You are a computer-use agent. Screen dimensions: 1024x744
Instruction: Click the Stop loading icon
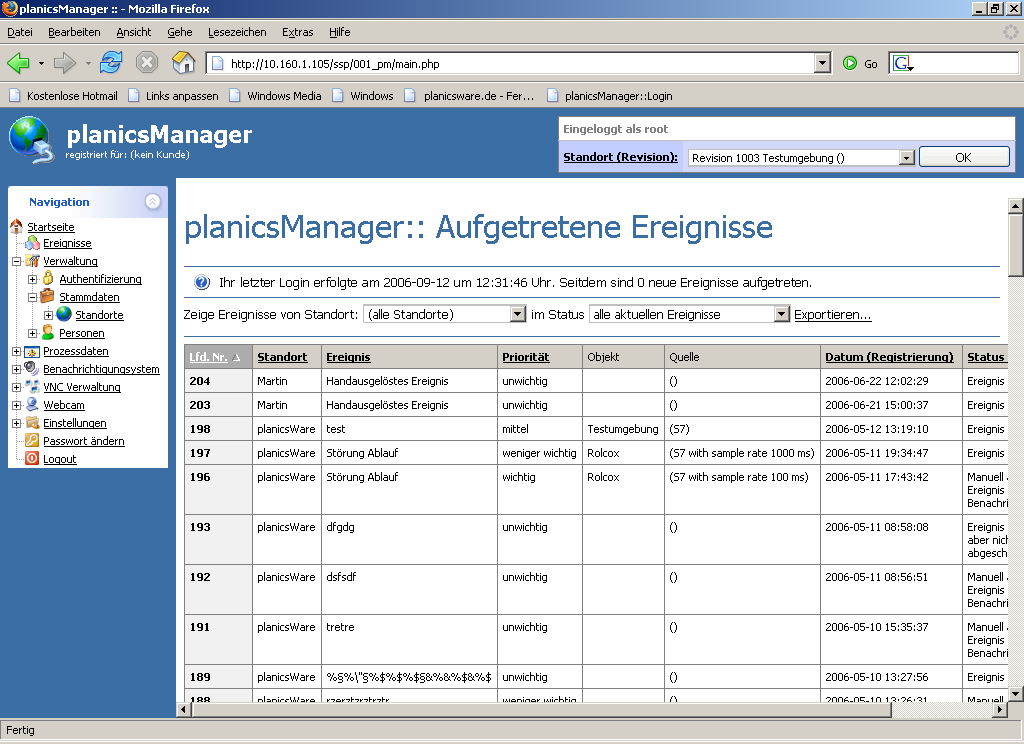click(x=147, y=63)
